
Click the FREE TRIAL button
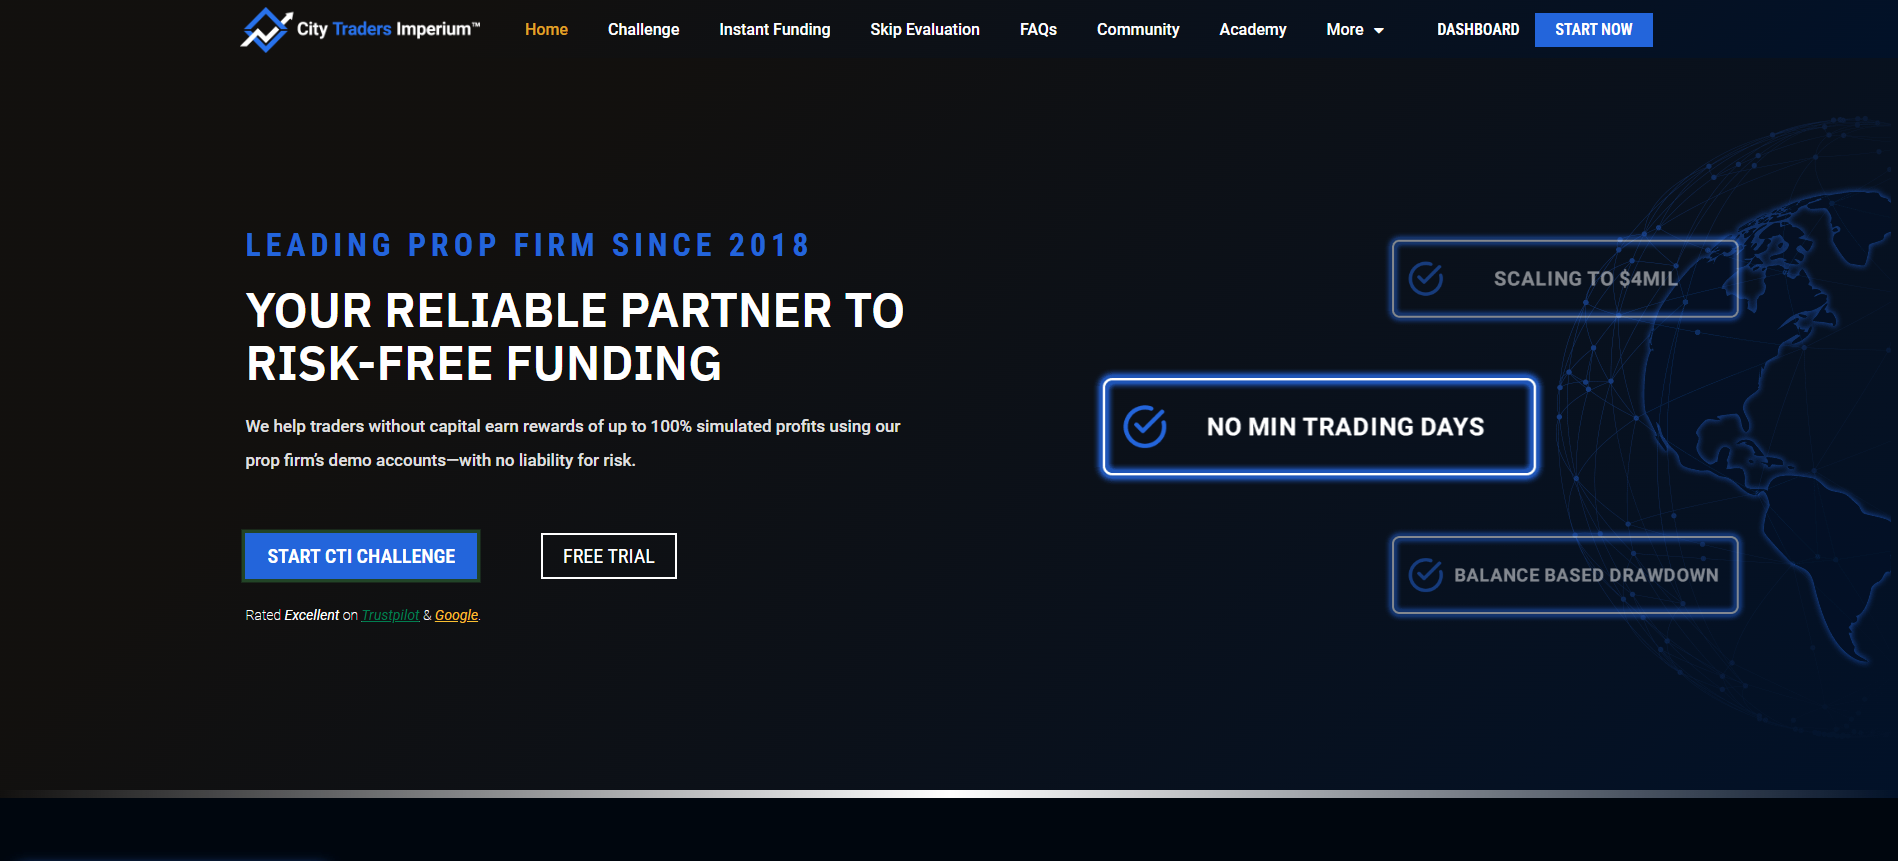pos(609,556)
